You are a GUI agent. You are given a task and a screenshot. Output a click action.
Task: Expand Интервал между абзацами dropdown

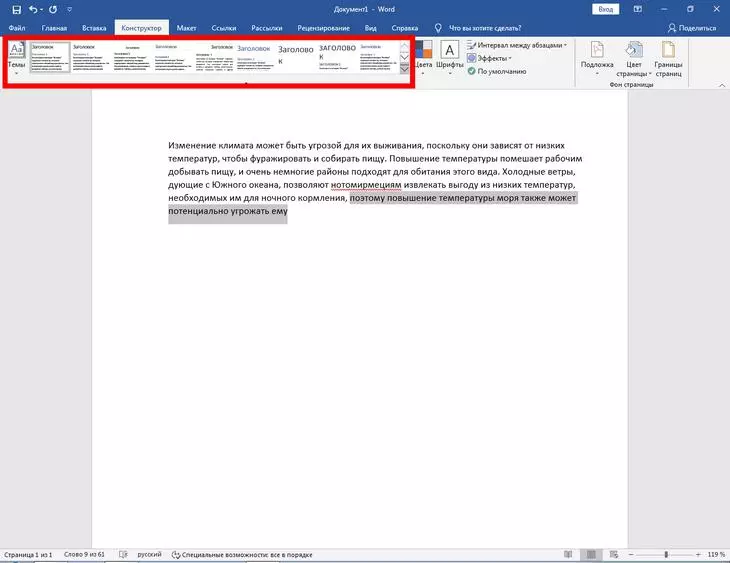coord(516,45)
